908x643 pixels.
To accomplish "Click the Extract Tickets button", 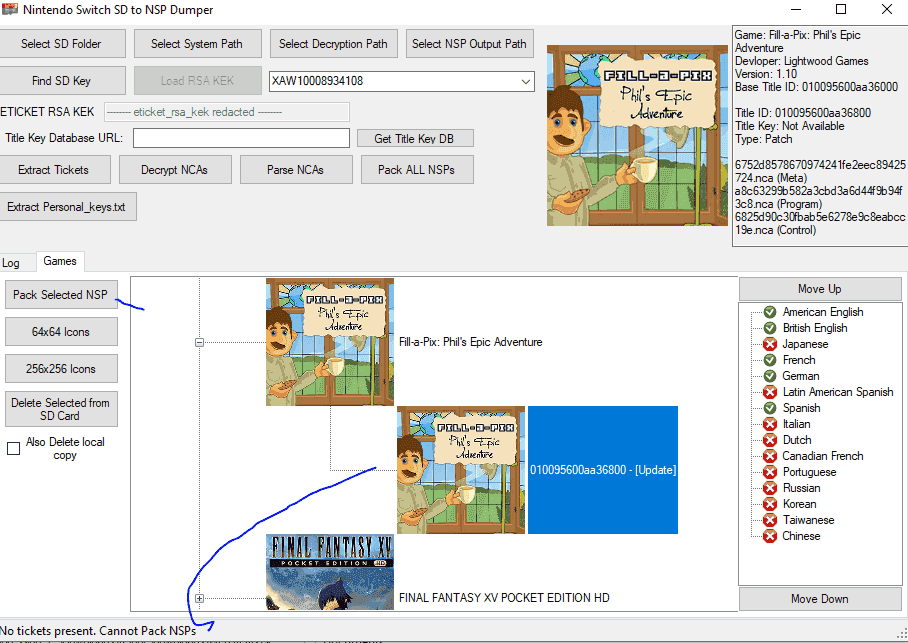I will 54,170.
